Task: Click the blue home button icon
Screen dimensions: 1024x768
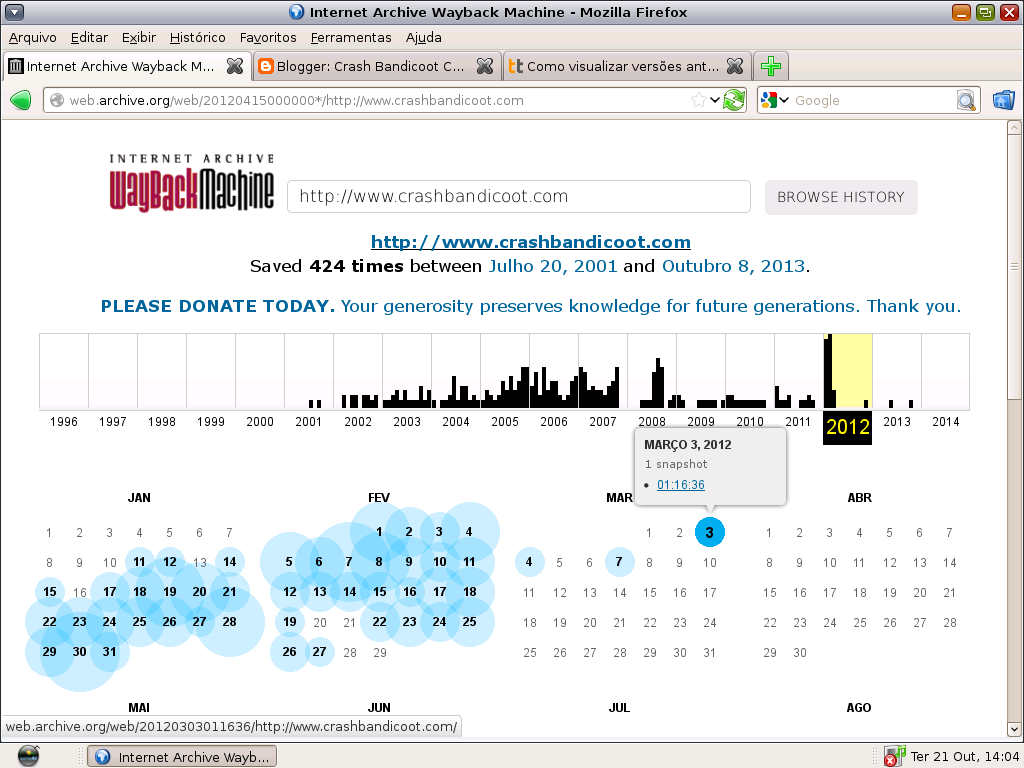Action: click(1003, 100)
